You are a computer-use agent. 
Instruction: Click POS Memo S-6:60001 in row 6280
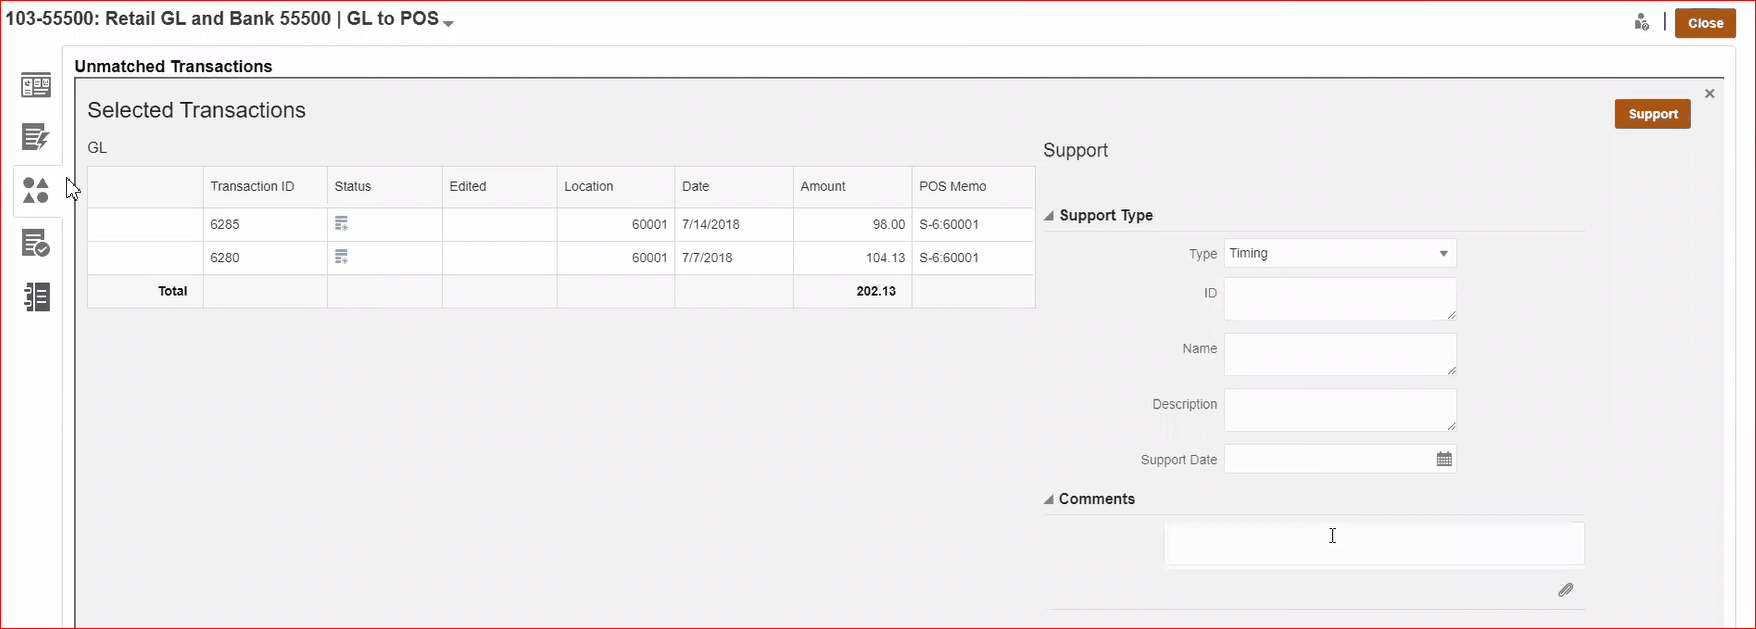point(973,258)
